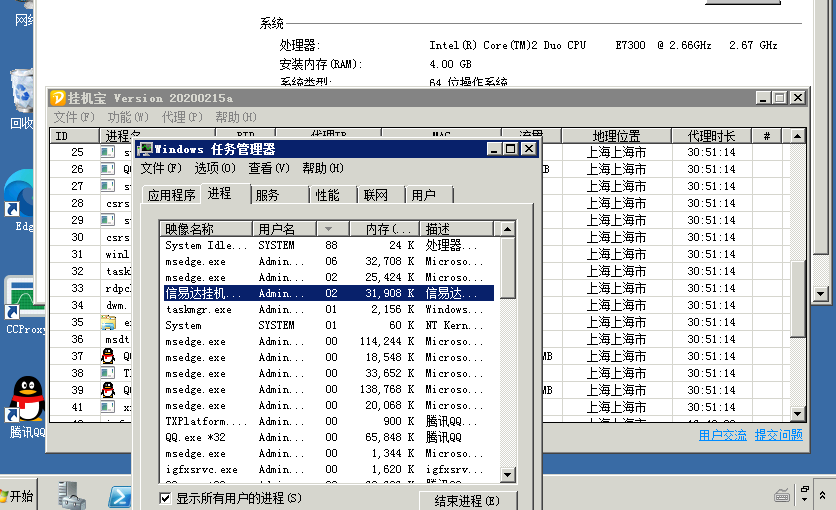Sort by 描述 column header
Viewport: 836px width, 510px height.
(456, 229)
